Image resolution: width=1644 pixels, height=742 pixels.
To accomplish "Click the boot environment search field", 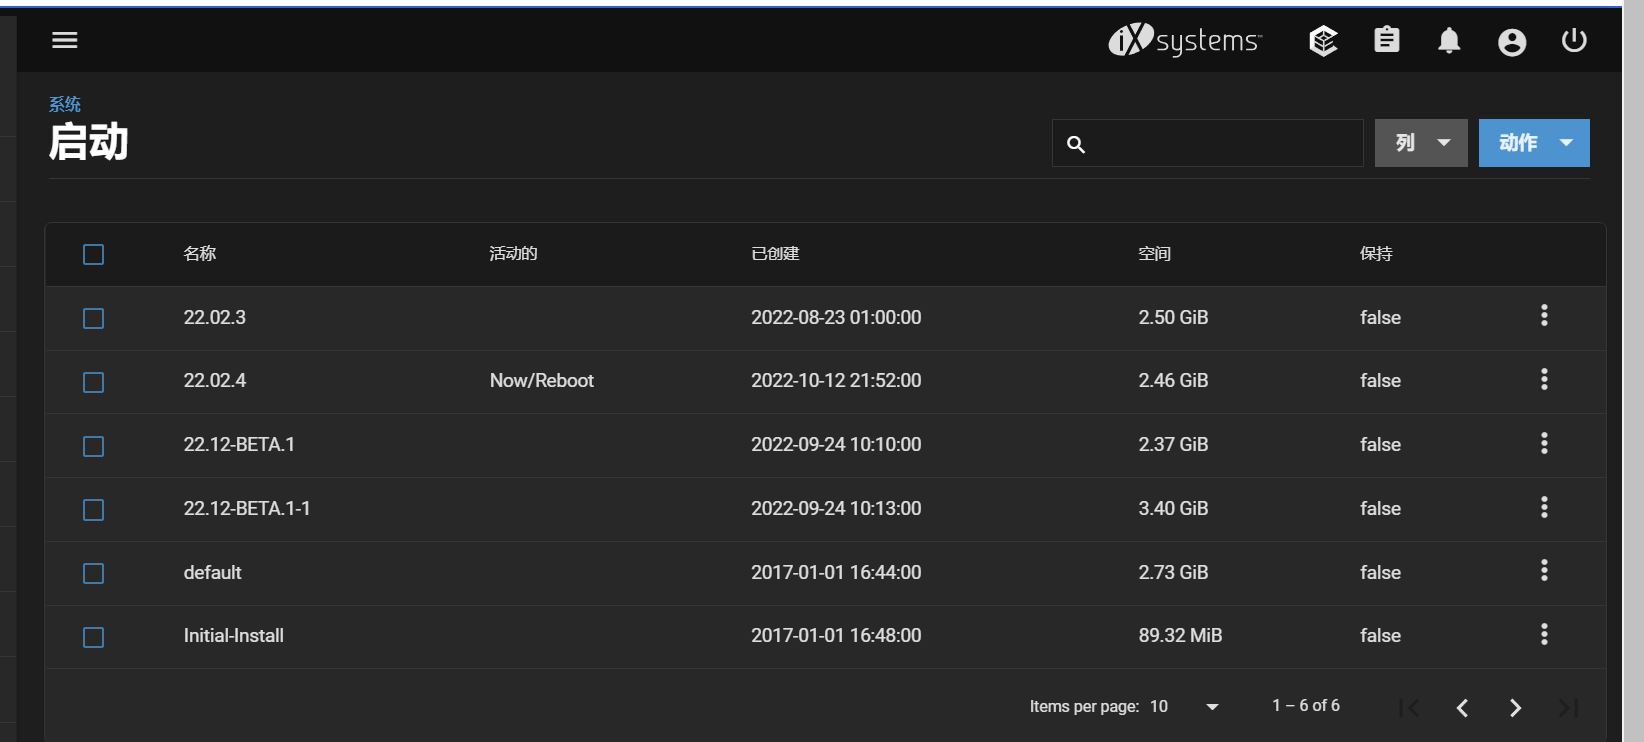I will pos(1220,144).
